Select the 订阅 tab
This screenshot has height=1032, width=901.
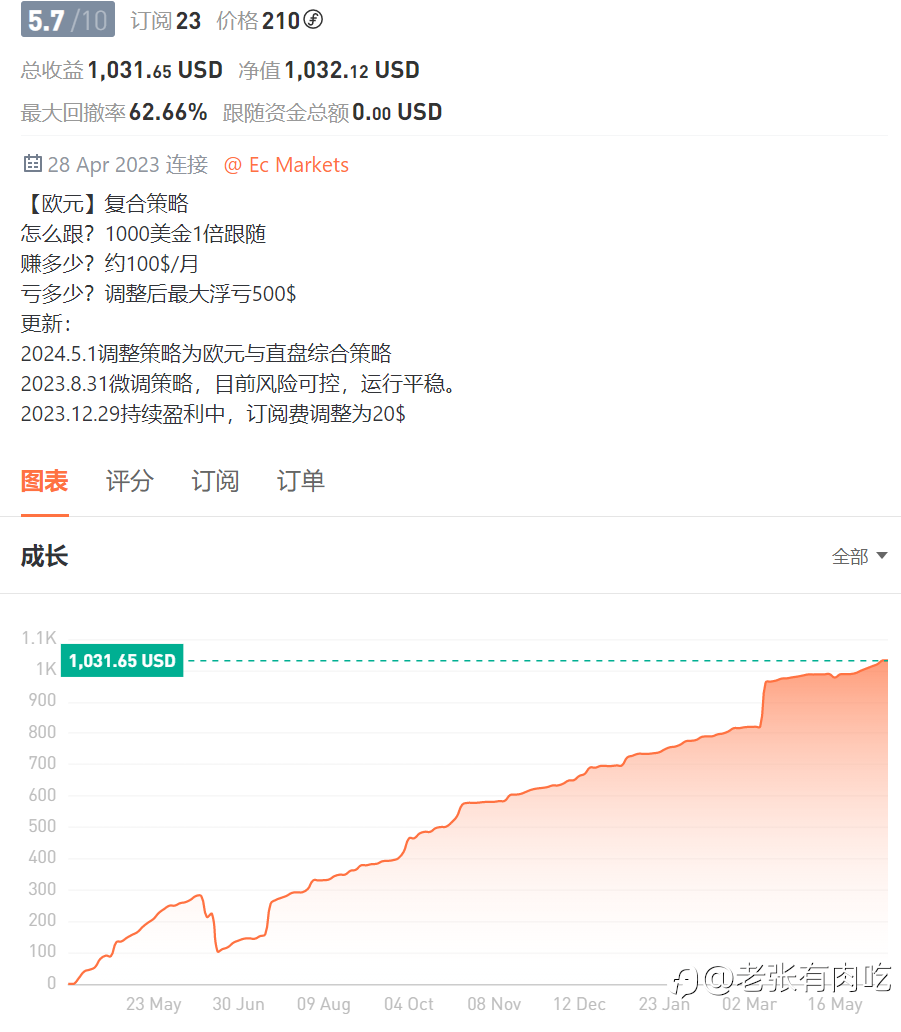click(215, 481)
